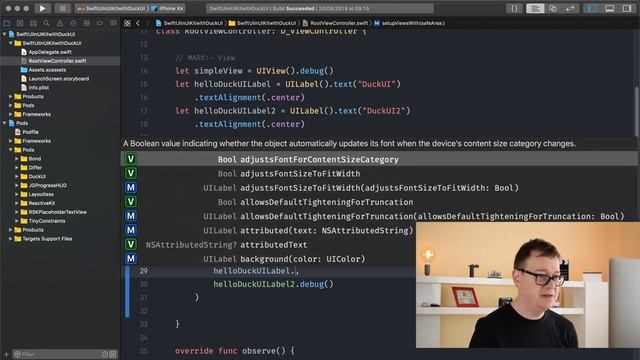Image resolution: width=640 pixels, height=360 pixels.
Task: Go back in editor history
Action: coord(138,23)
